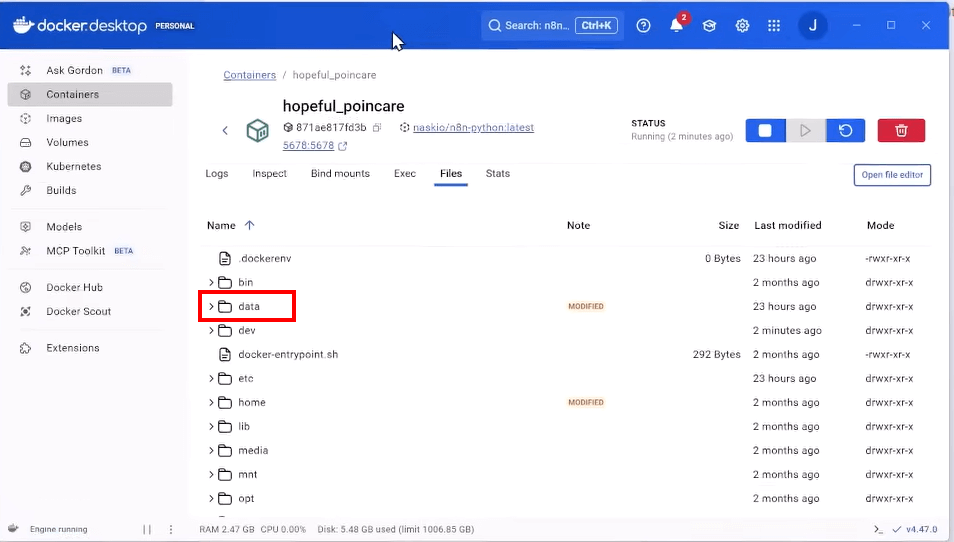This screenshot has width=954, height=542.
Task: Sort by the Last modified column header
Action: (x=788, y=225)
